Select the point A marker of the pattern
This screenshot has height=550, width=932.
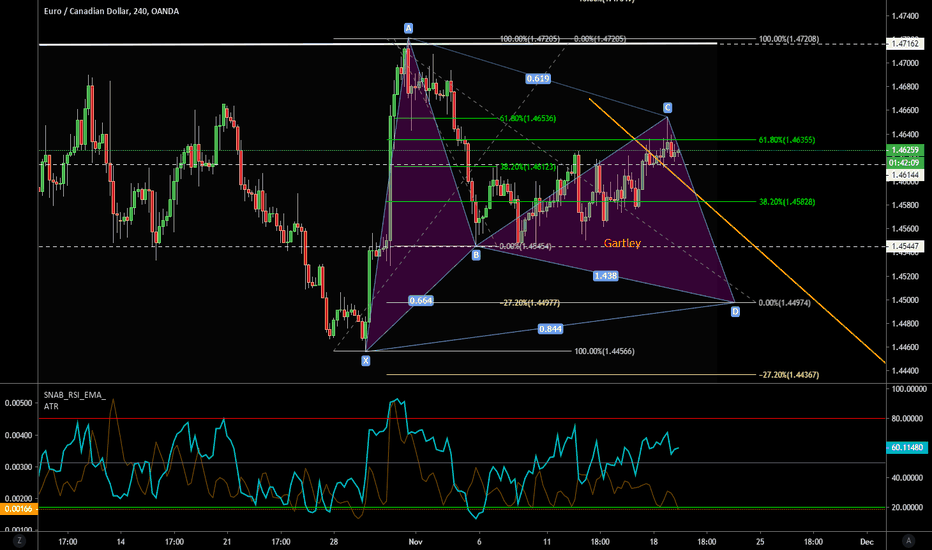tap(408, 27)
